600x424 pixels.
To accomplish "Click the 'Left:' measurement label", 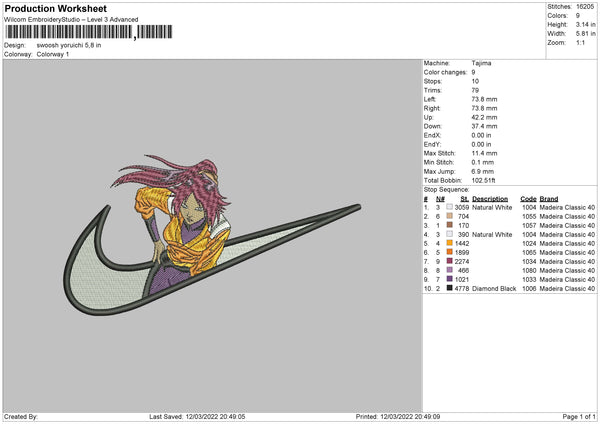I will point(430,99).
